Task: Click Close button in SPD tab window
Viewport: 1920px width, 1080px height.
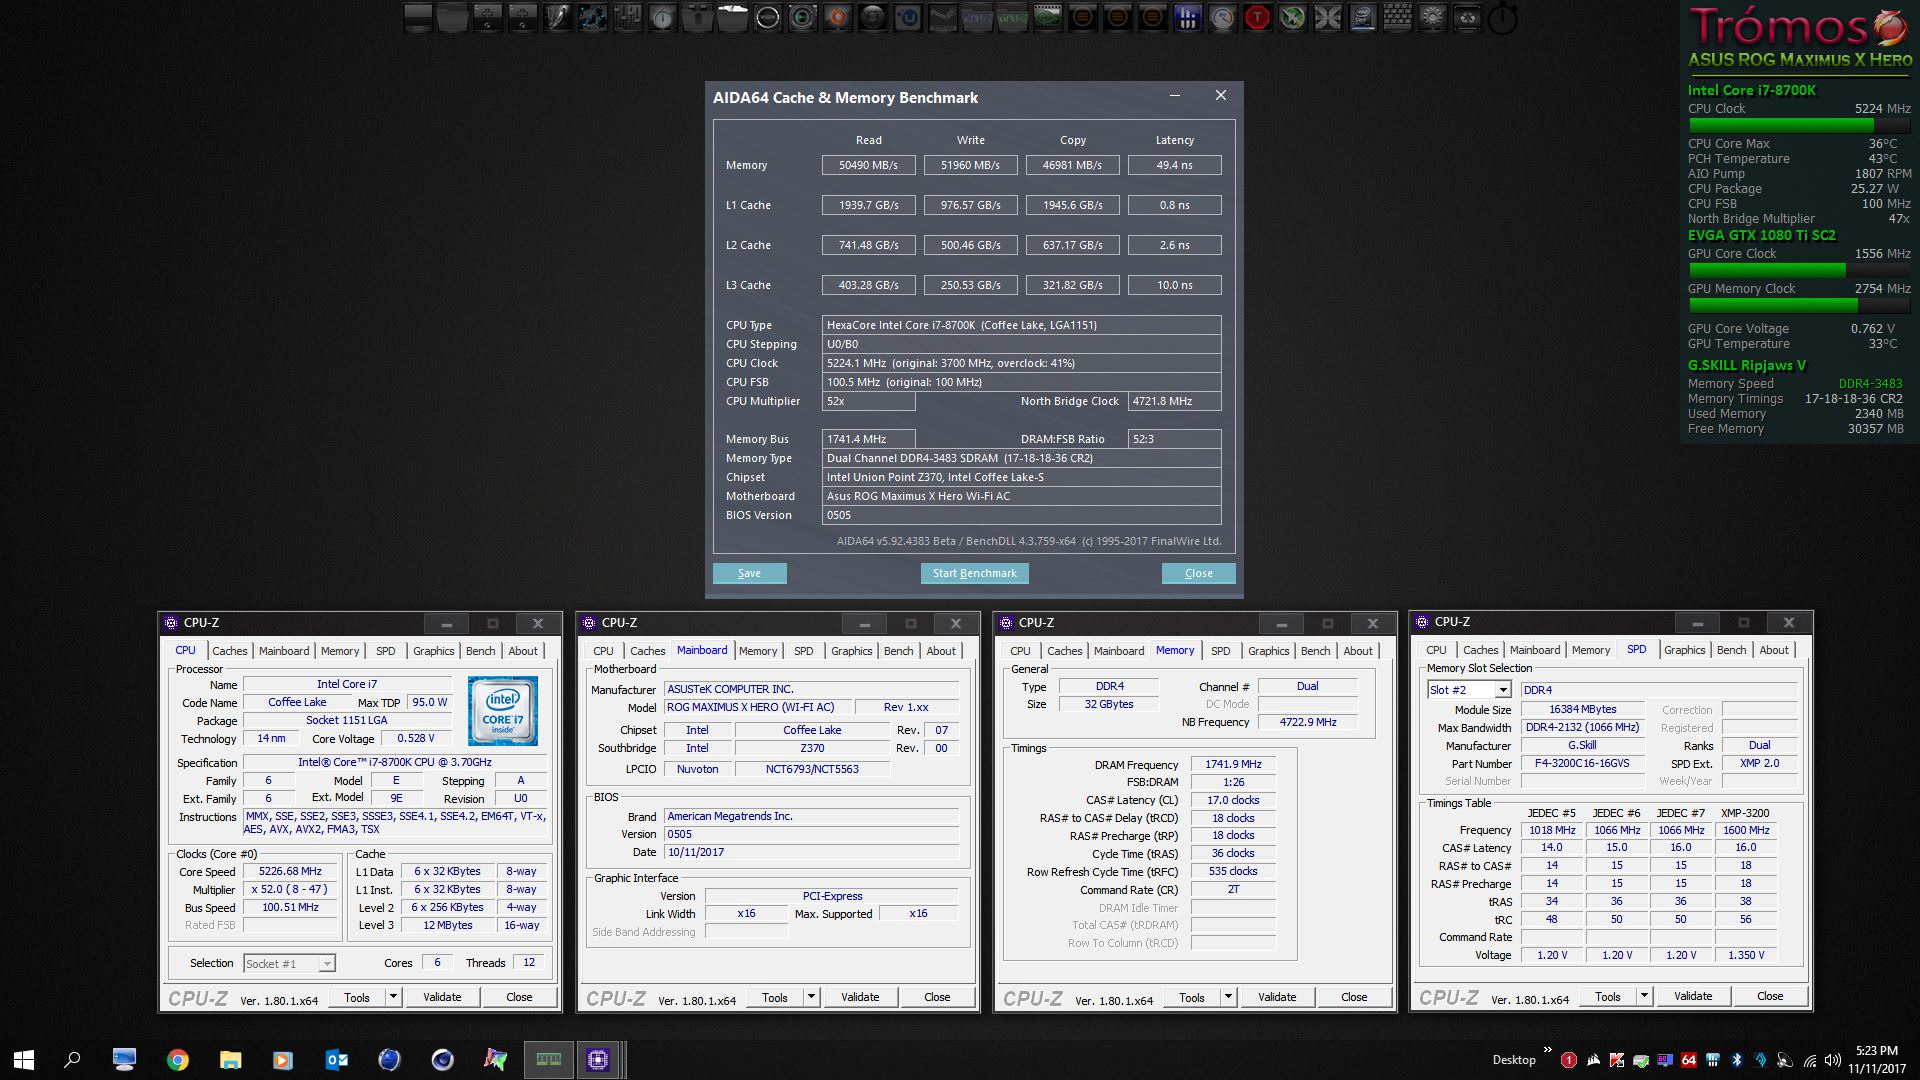Action: coord(1769,996)
